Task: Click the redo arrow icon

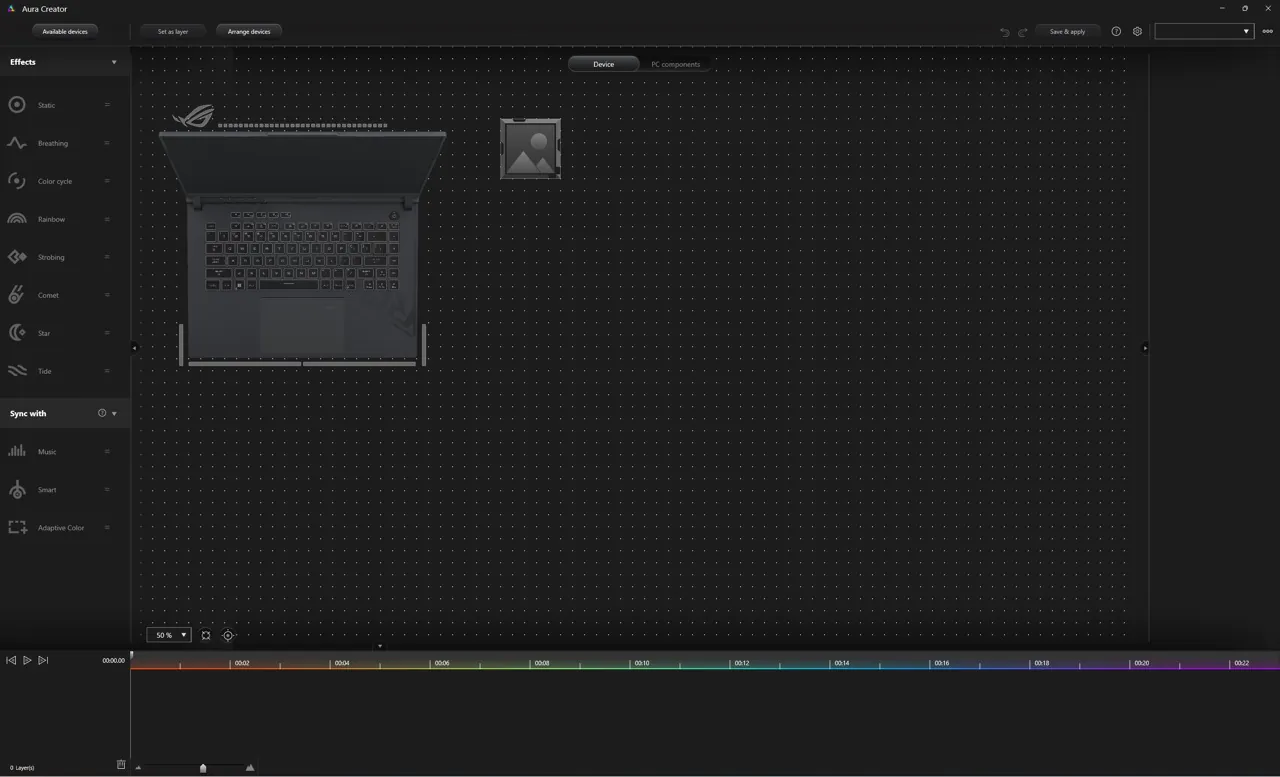Action: [x=1023, y=32]
